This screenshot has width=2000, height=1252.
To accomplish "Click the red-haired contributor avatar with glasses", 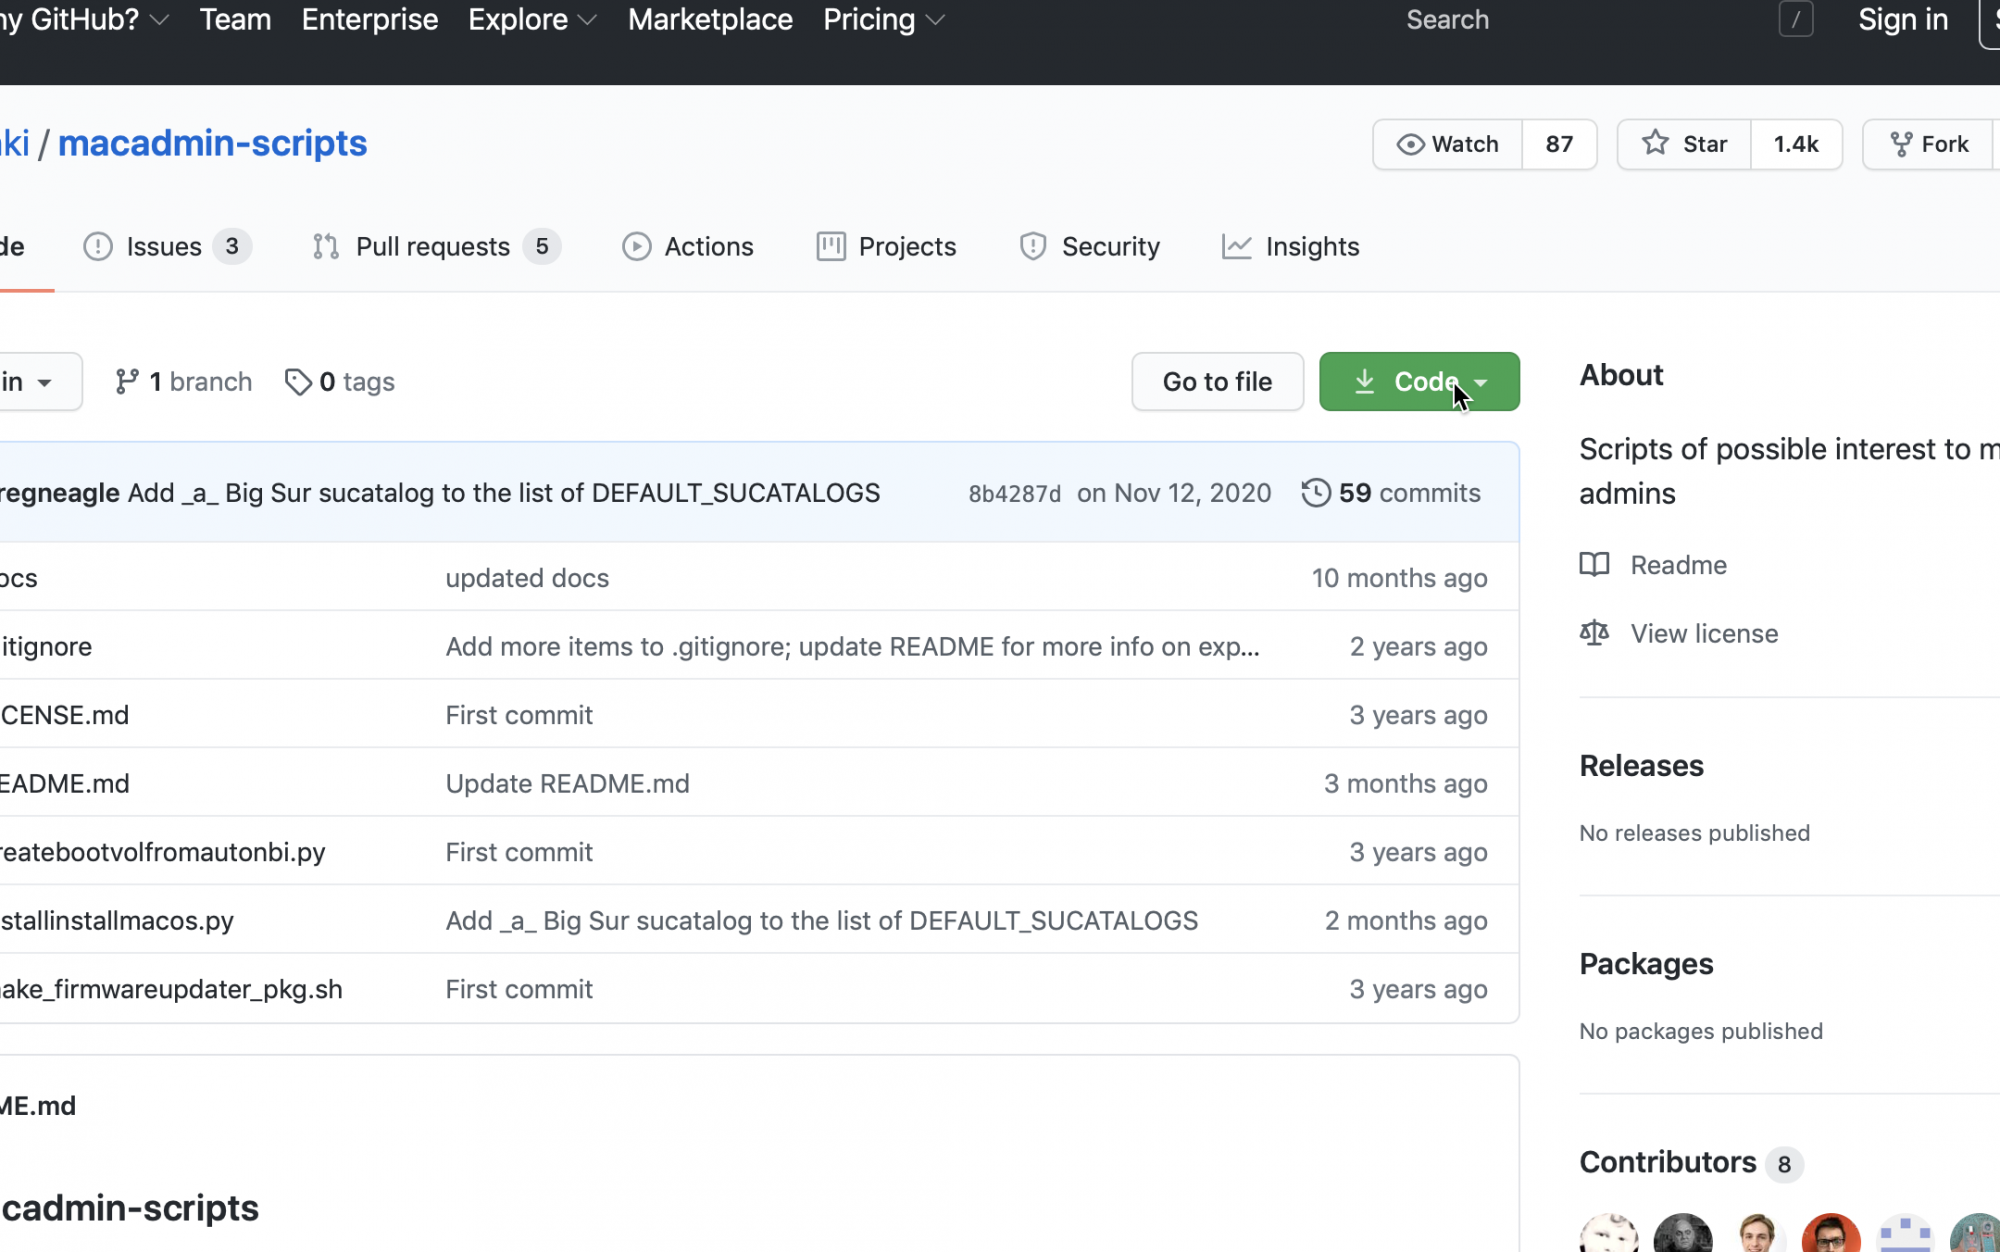I will pos(1831,1234).
